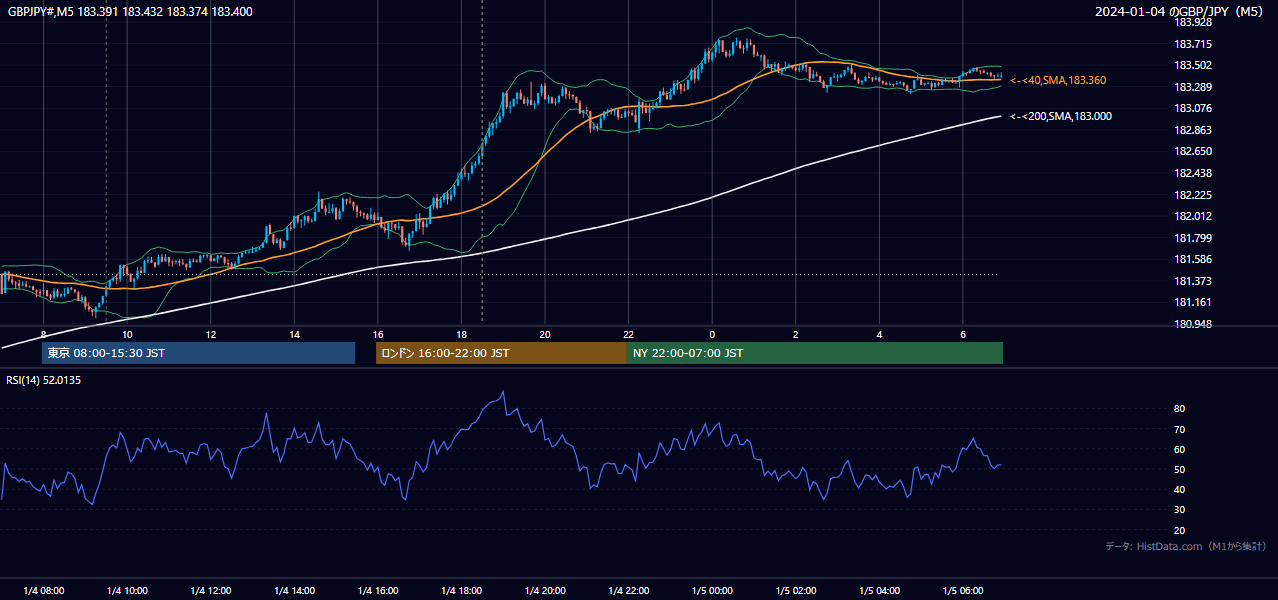Click price axis value 183.502

(1193, 65)
